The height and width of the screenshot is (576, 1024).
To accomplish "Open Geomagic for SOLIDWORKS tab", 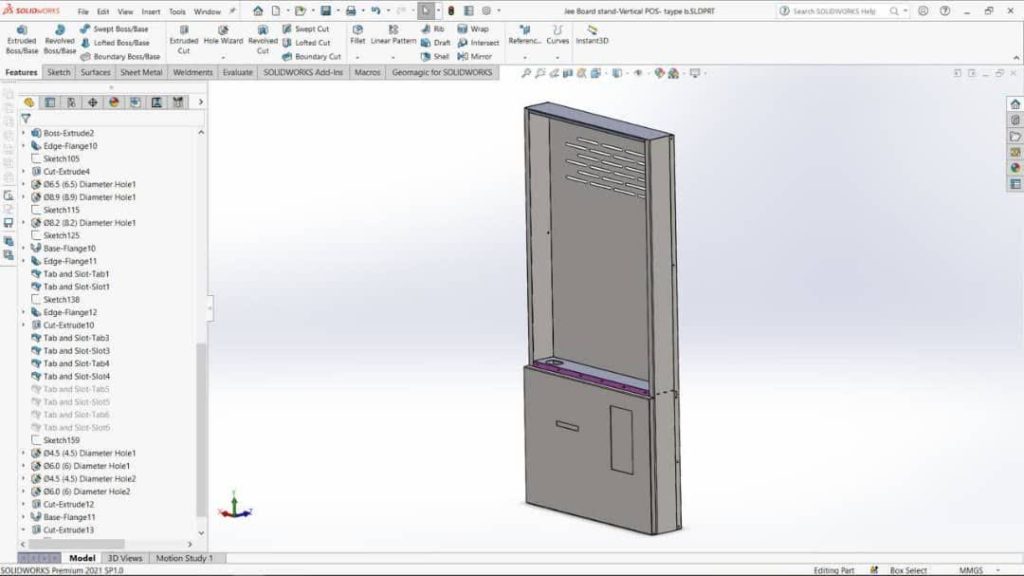I will click(442, 72).
